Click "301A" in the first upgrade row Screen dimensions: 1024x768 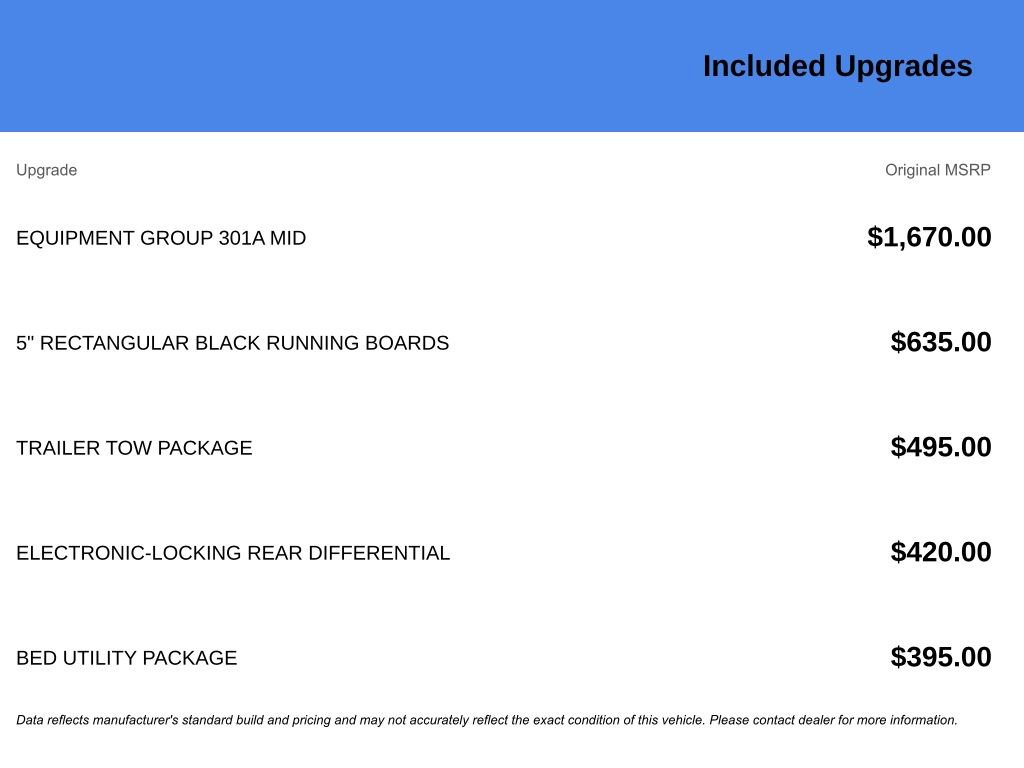tap(241, 238)
